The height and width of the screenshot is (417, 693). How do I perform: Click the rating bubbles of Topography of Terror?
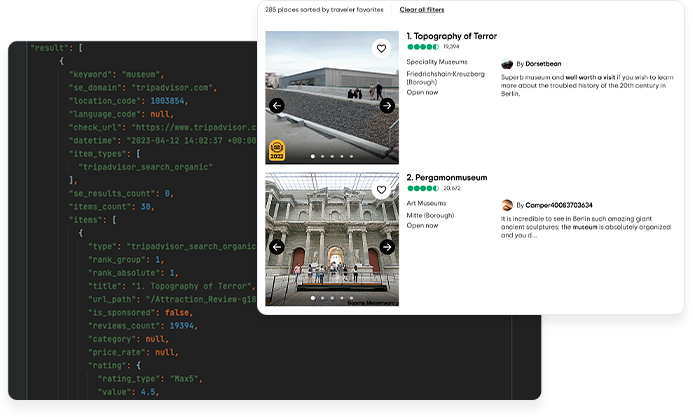[423, 47]
